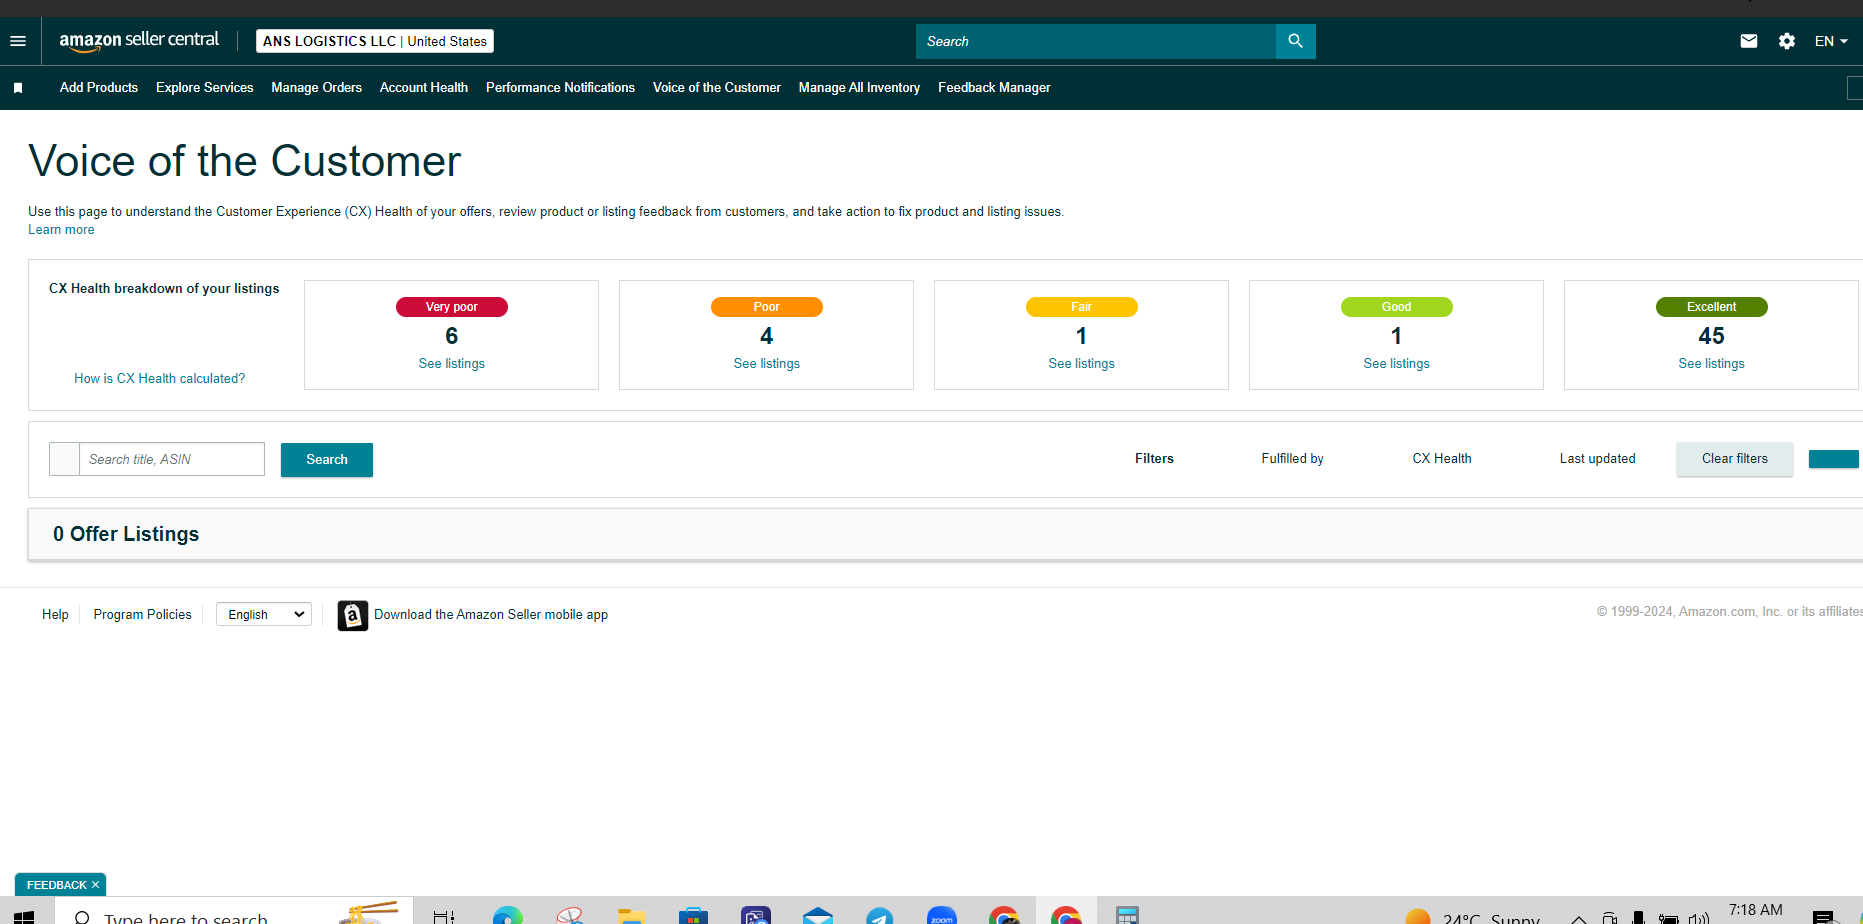Click the clock showing 7:18 AM
1863x924 pixels.
click(x=1756, y=912)
